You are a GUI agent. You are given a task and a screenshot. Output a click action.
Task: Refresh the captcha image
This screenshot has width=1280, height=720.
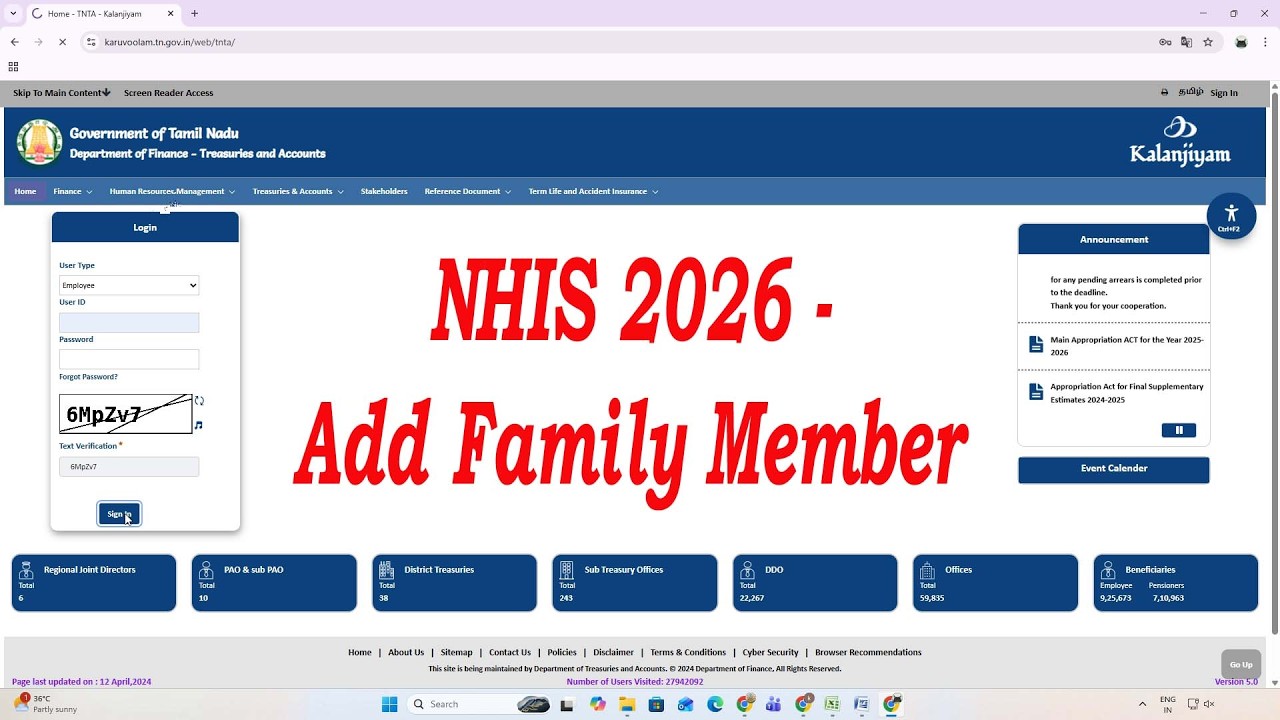click(199, 401)
